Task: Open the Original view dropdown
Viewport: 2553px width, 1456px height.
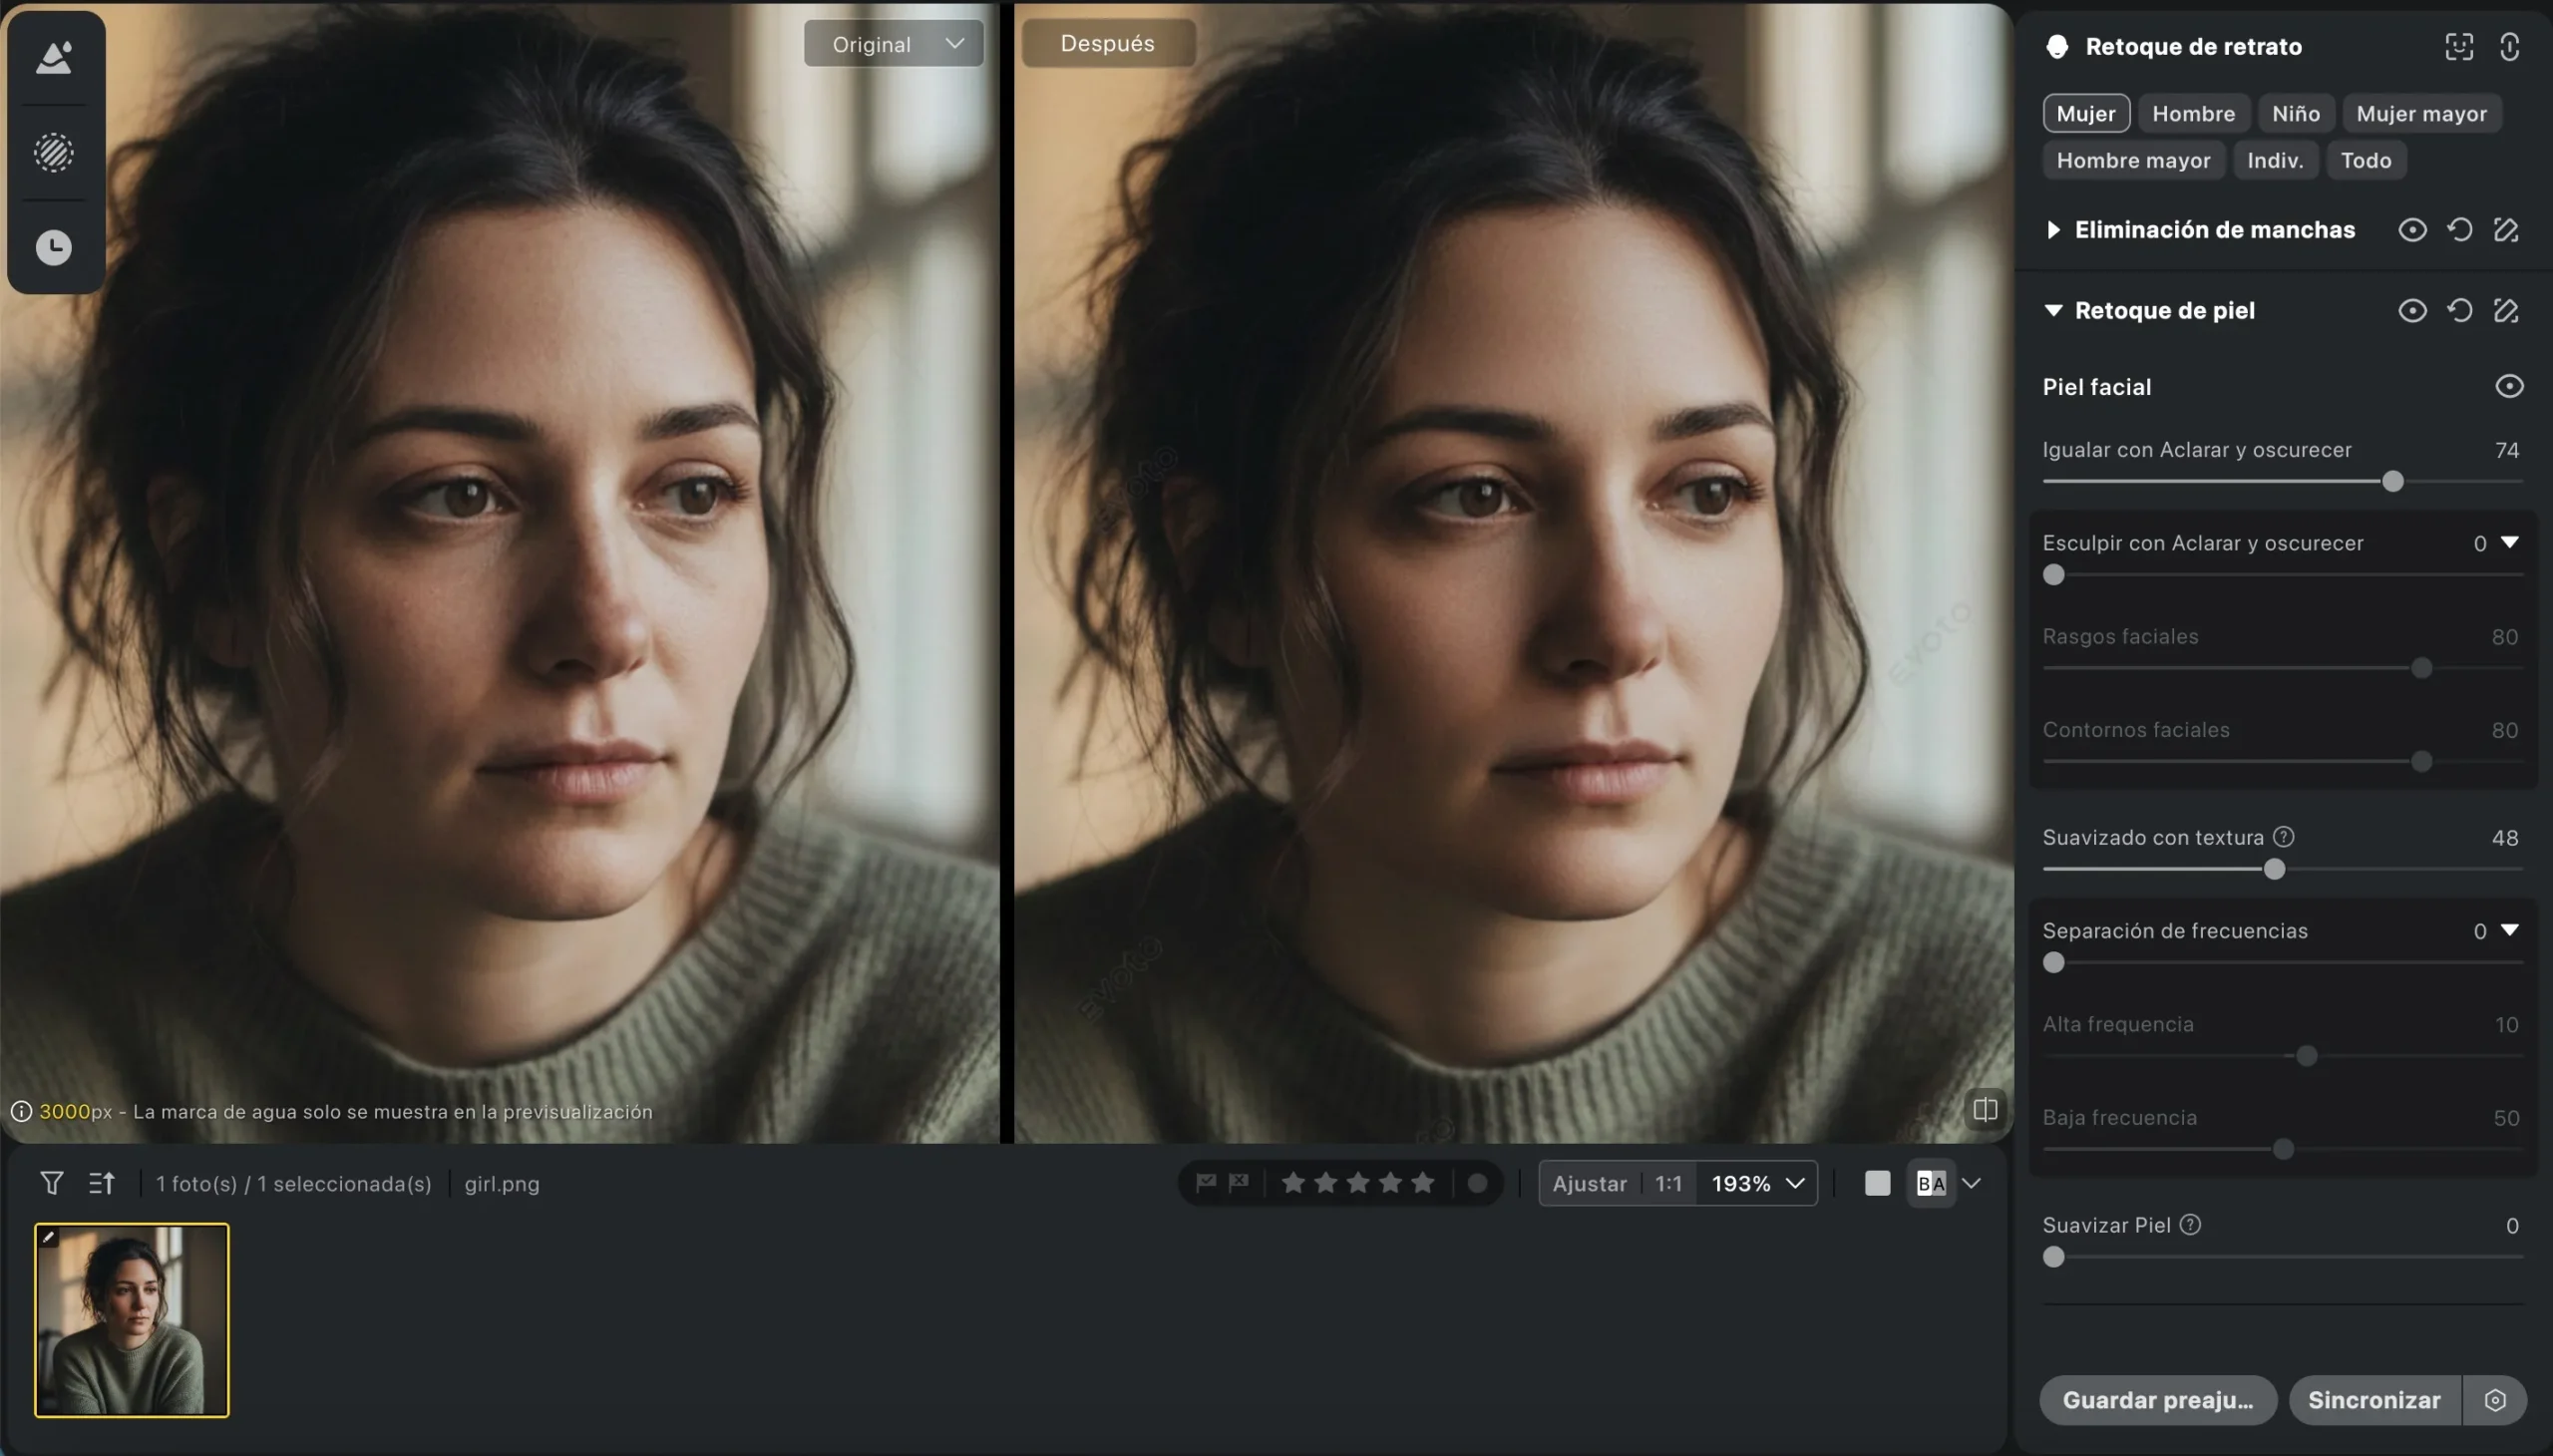Action: click(x=894, y=44)
